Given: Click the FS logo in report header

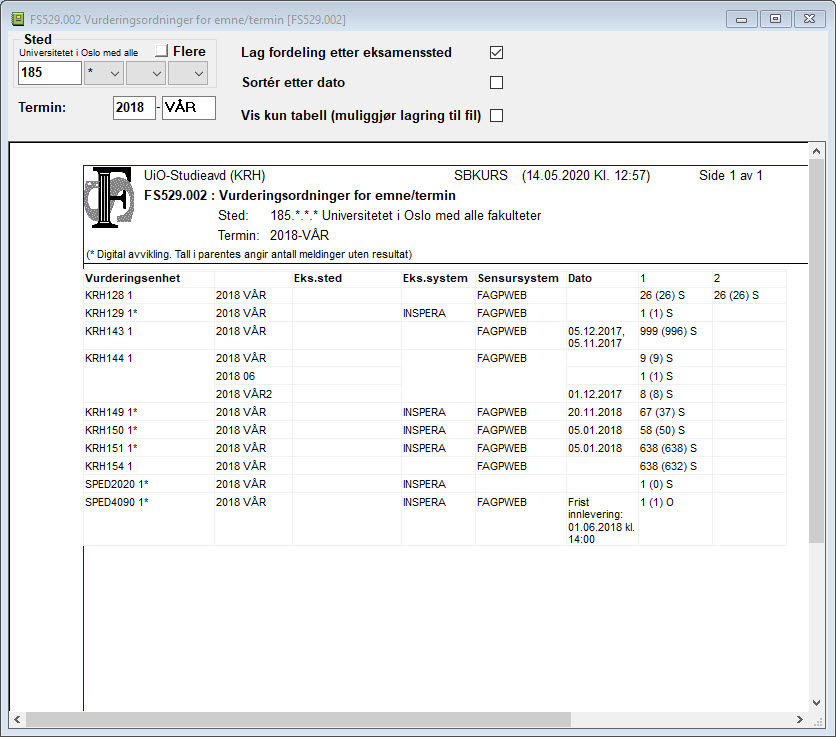Looking at the screenshot, I should click(x=109, y=198).
